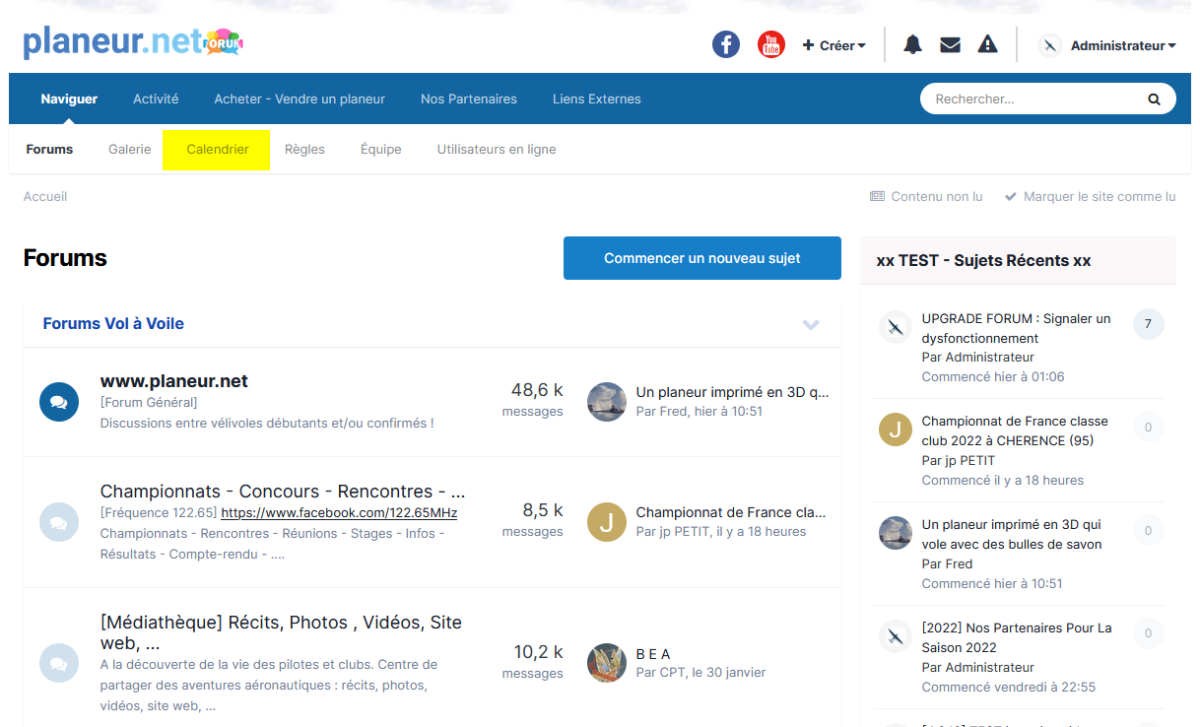The width and height of the screenshot is (1200, 727).
Task: Collapse the Forums Vol à Voile category
Action: [x=811, y=324]
